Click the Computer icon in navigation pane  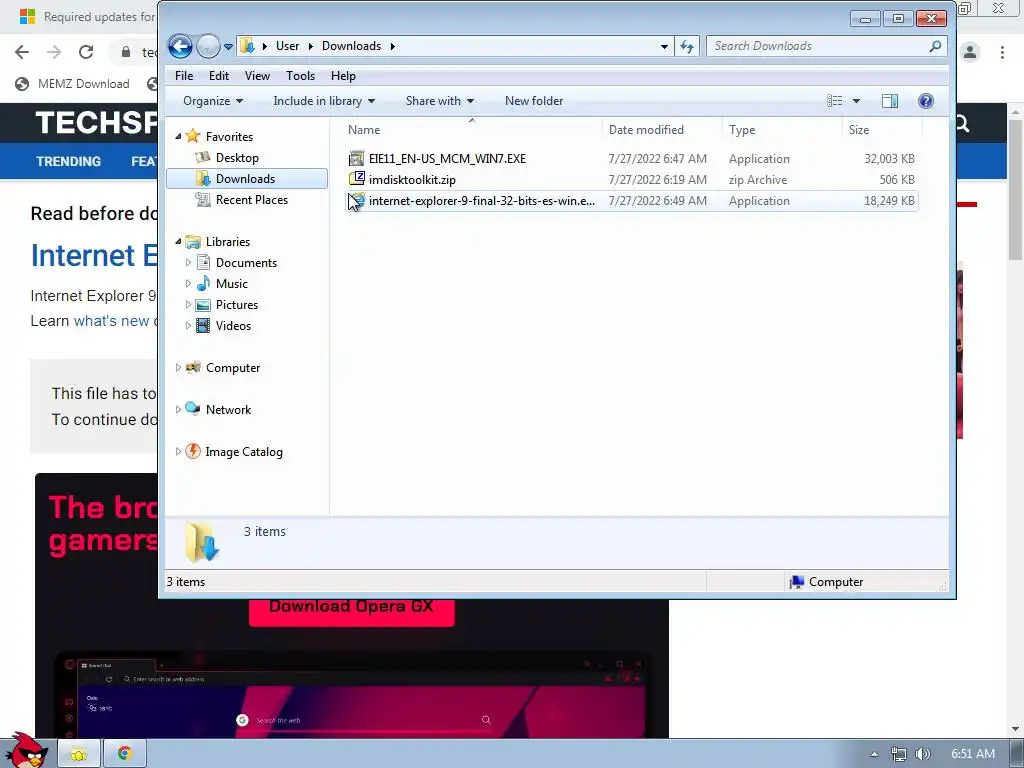tap(193, 367)
